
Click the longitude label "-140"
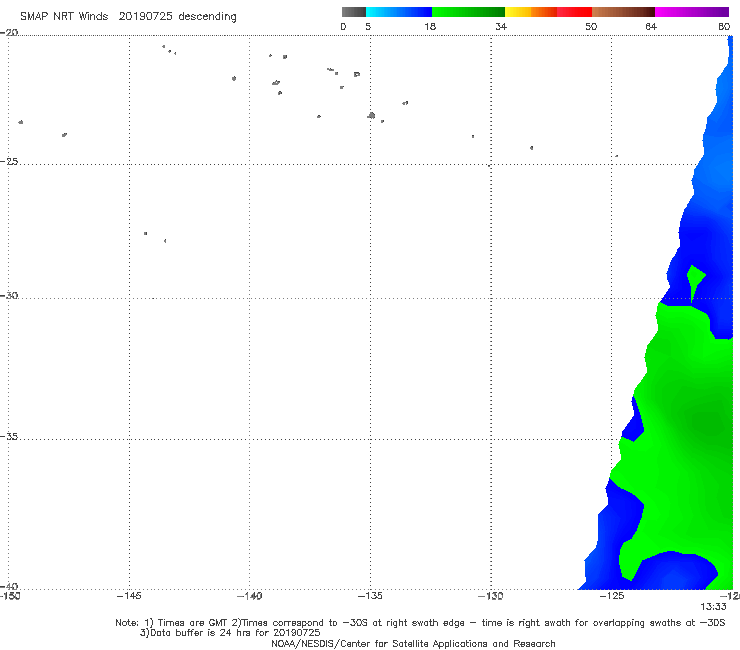[x=250, y=596]
